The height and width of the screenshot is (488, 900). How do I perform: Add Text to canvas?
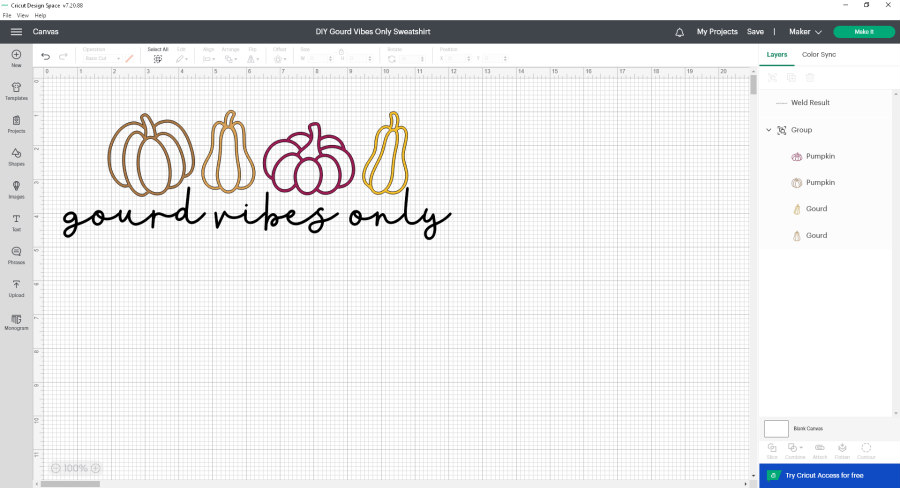[x=16, y=221]
